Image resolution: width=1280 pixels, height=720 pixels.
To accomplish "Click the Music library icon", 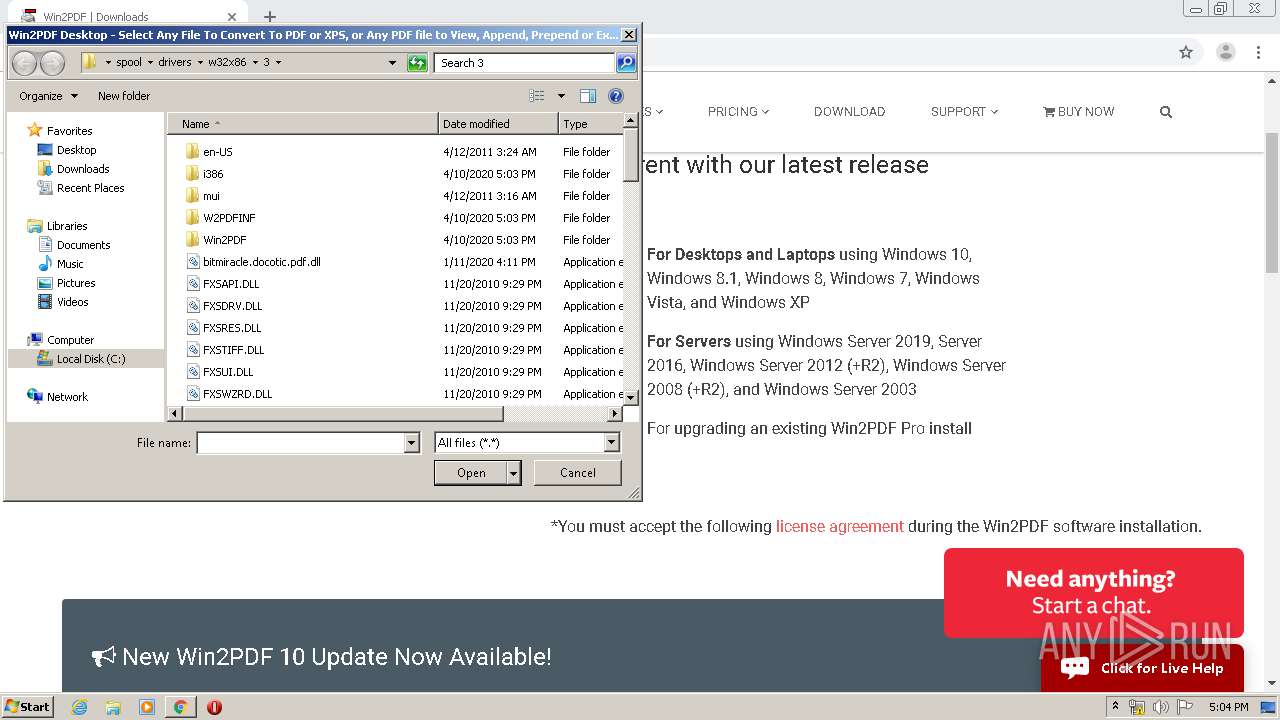I will tap(45, 264).
